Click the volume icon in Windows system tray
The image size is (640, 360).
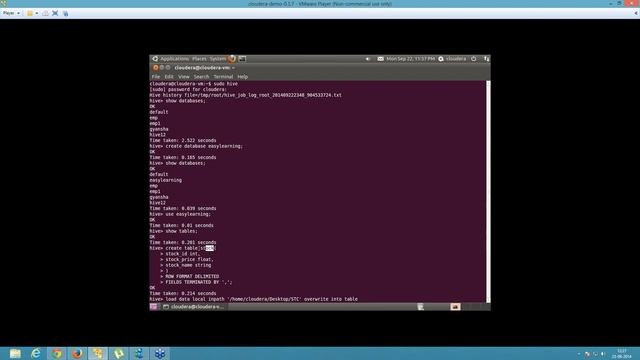coord(603,354)
